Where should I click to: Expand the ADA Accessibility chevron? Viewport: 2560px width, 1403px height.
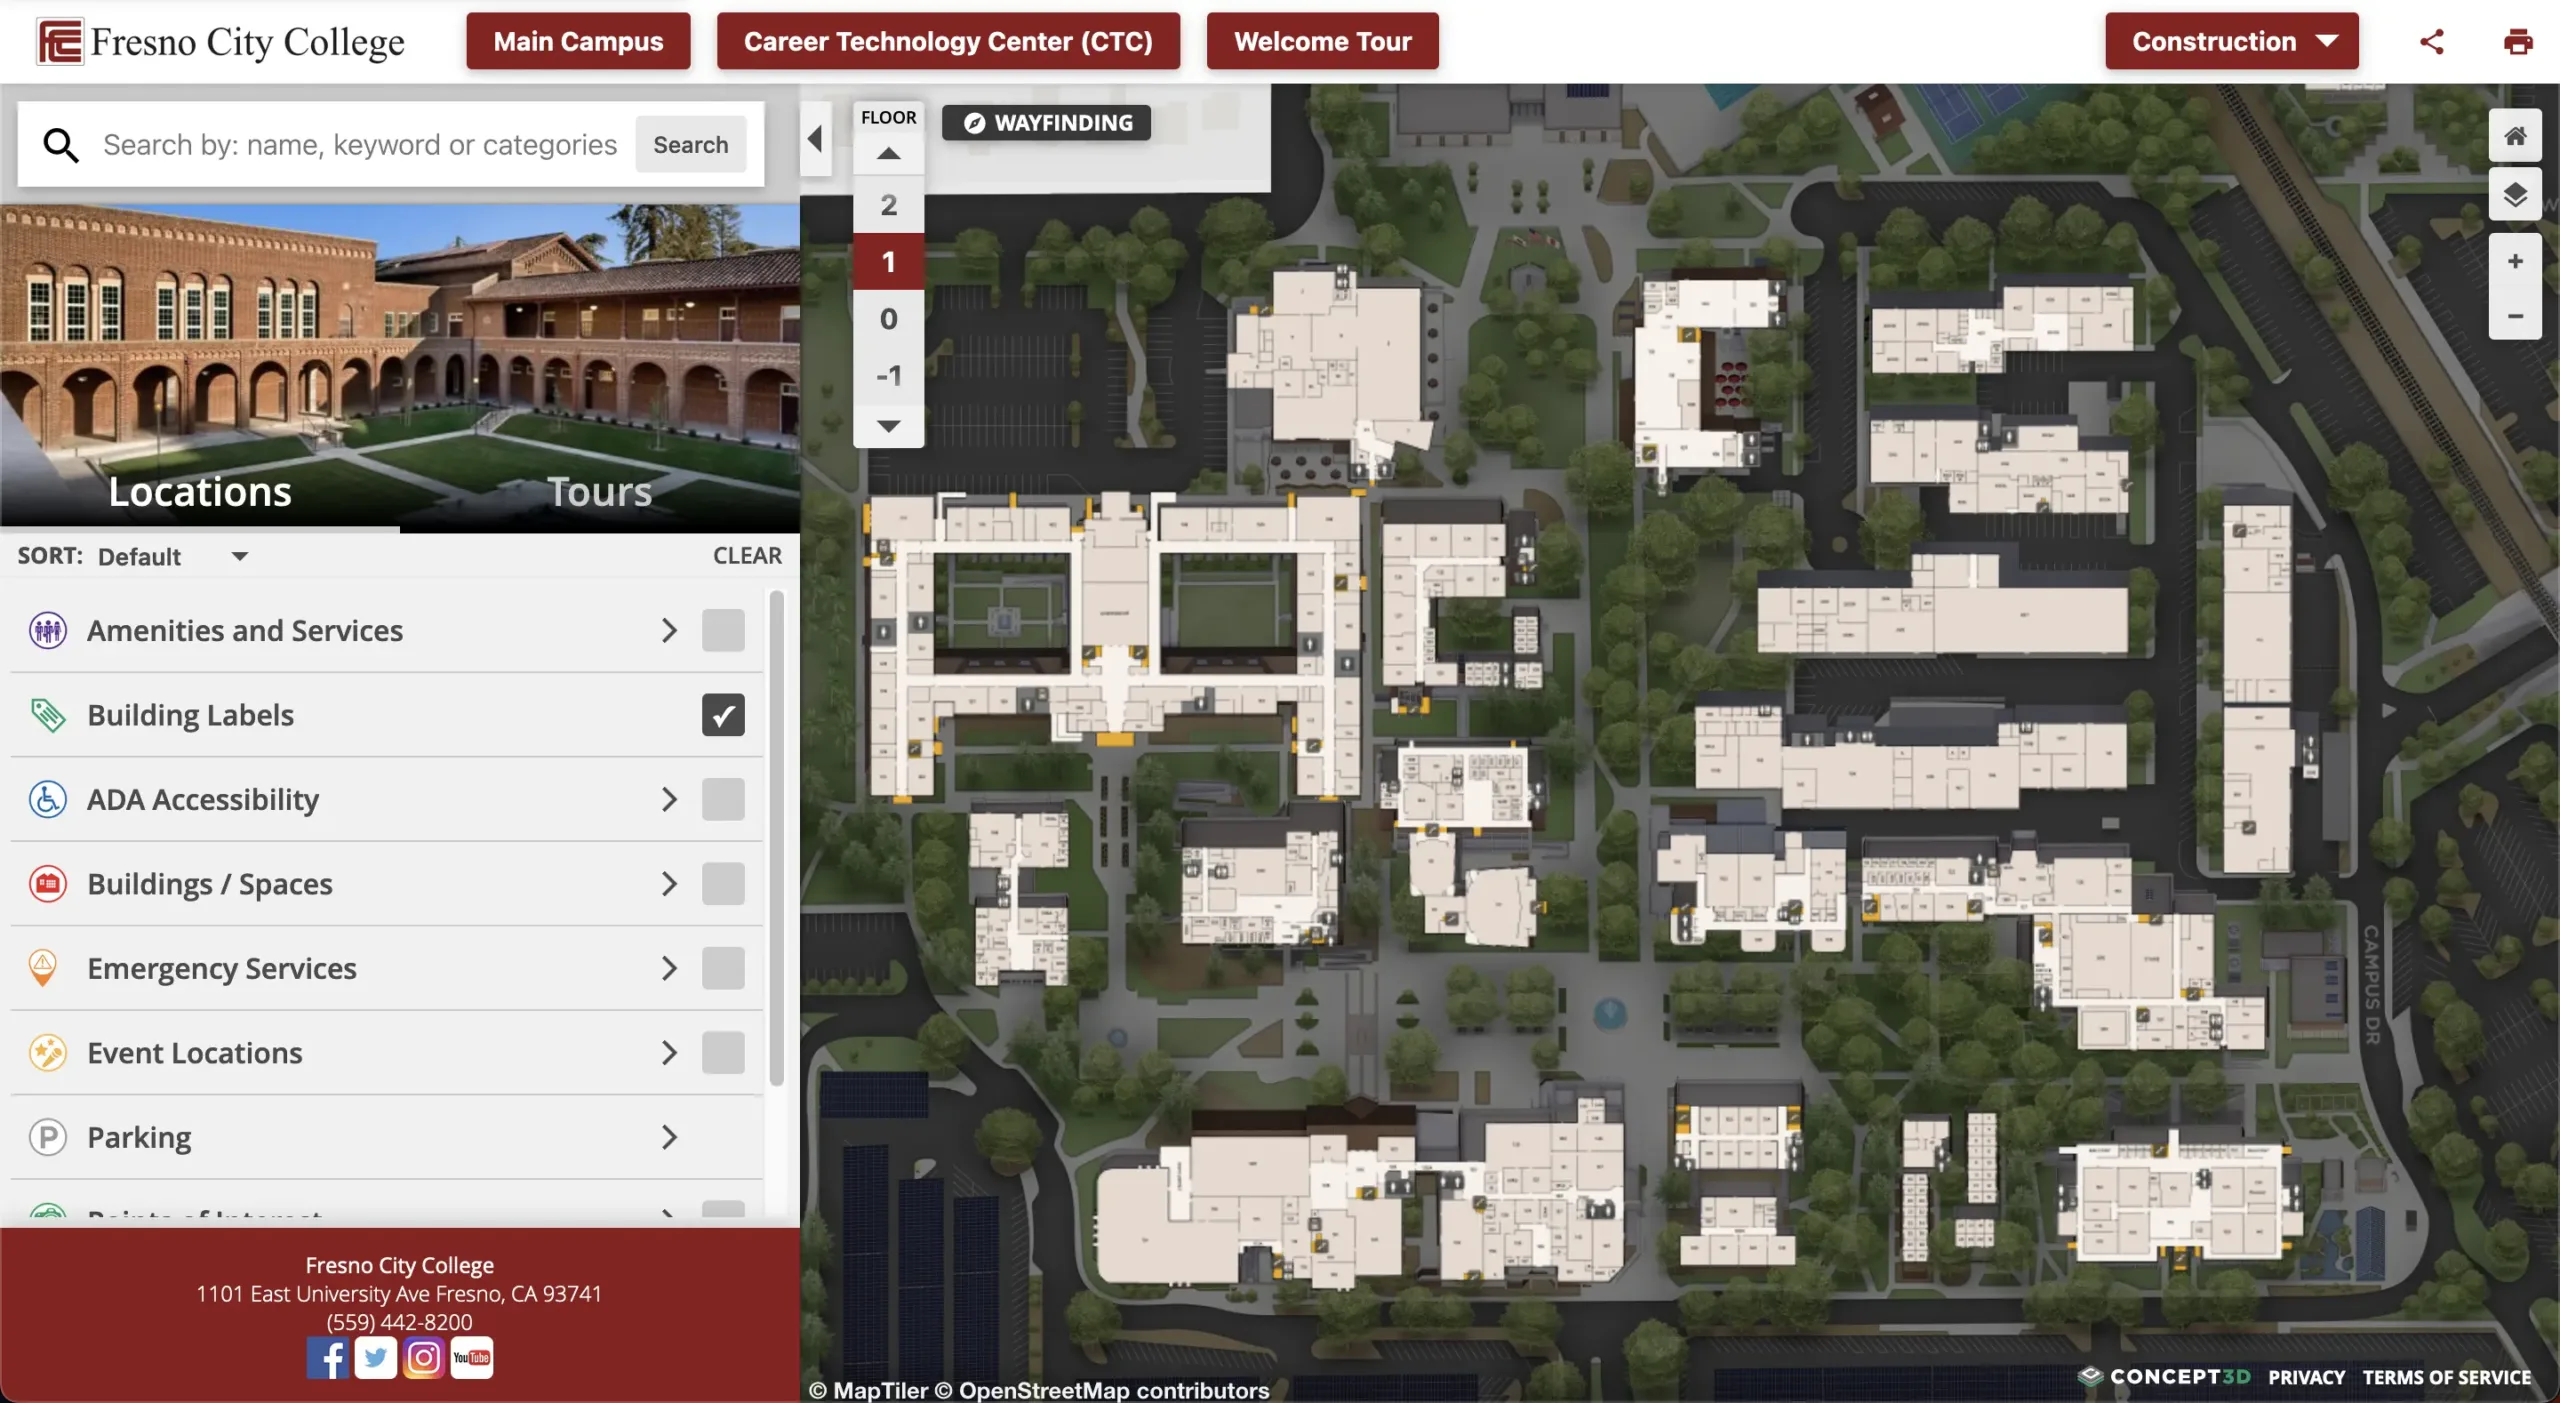pos(669,799)
